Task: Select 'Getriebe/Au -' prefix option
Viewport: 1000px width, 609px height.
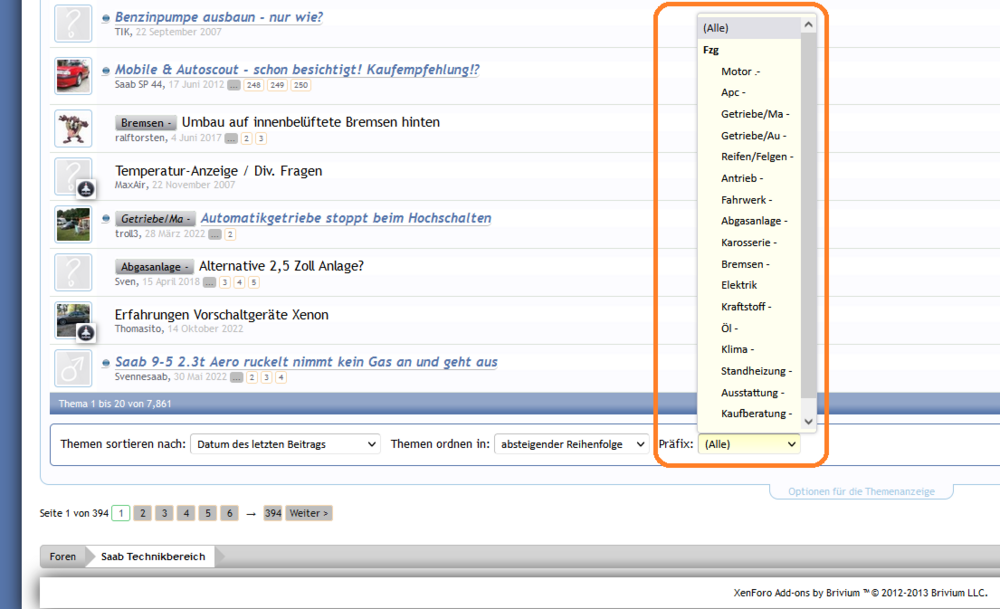Action: tap(749, 136)
